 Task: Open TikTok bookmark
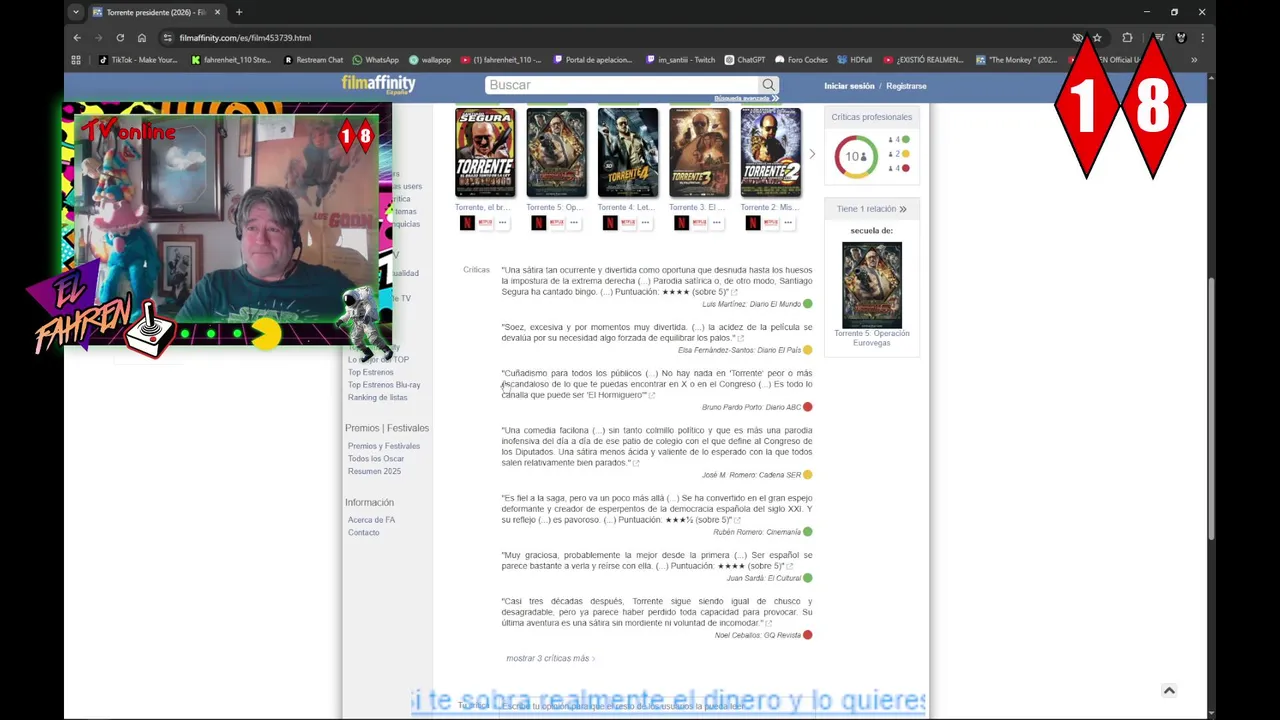pyautogui.click(x=138, y=60)
